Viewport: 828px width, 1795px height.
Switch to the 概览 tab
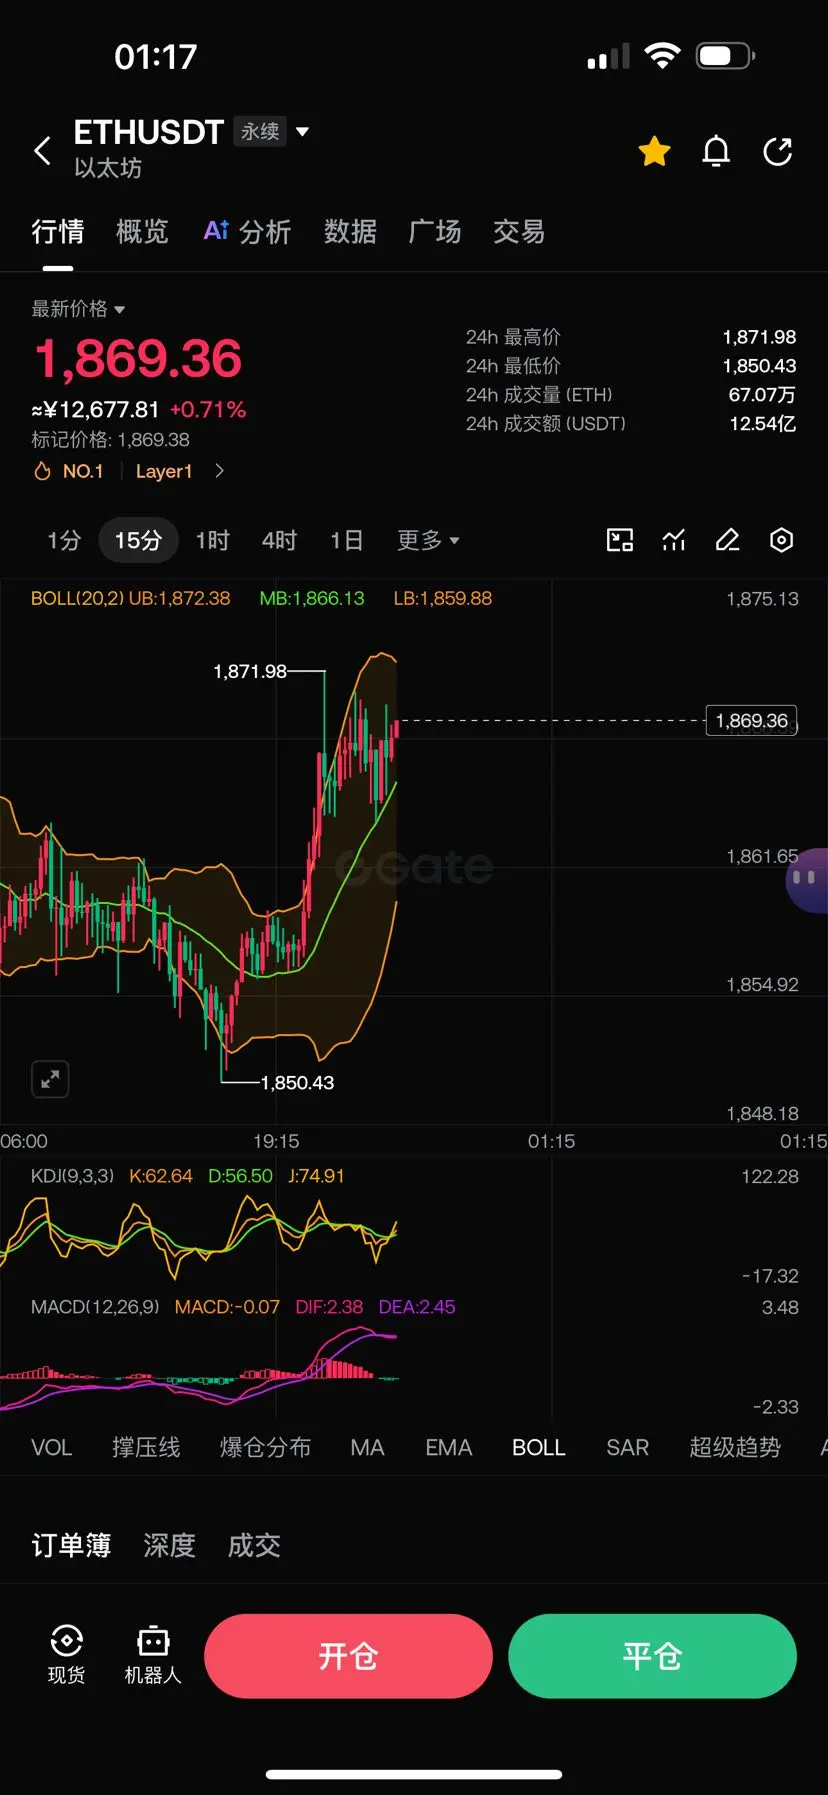(x=142, y=232)
